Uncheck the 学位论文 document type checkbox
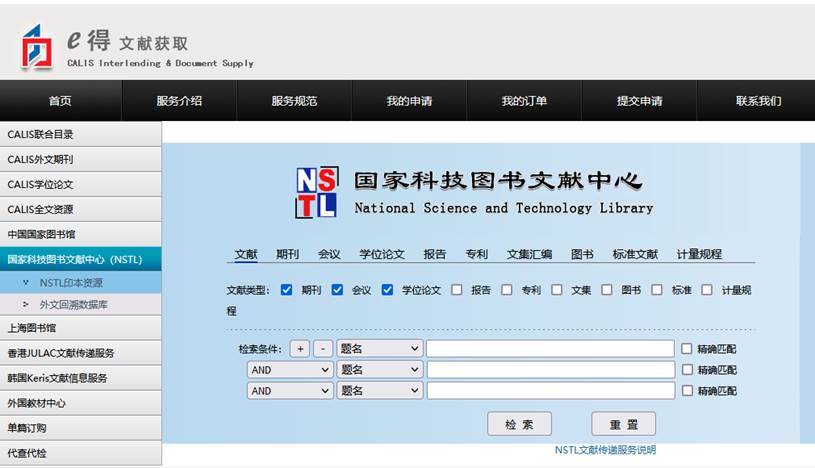Image resolution: width=815 pixels, height=468 pixels. point(387,290)
